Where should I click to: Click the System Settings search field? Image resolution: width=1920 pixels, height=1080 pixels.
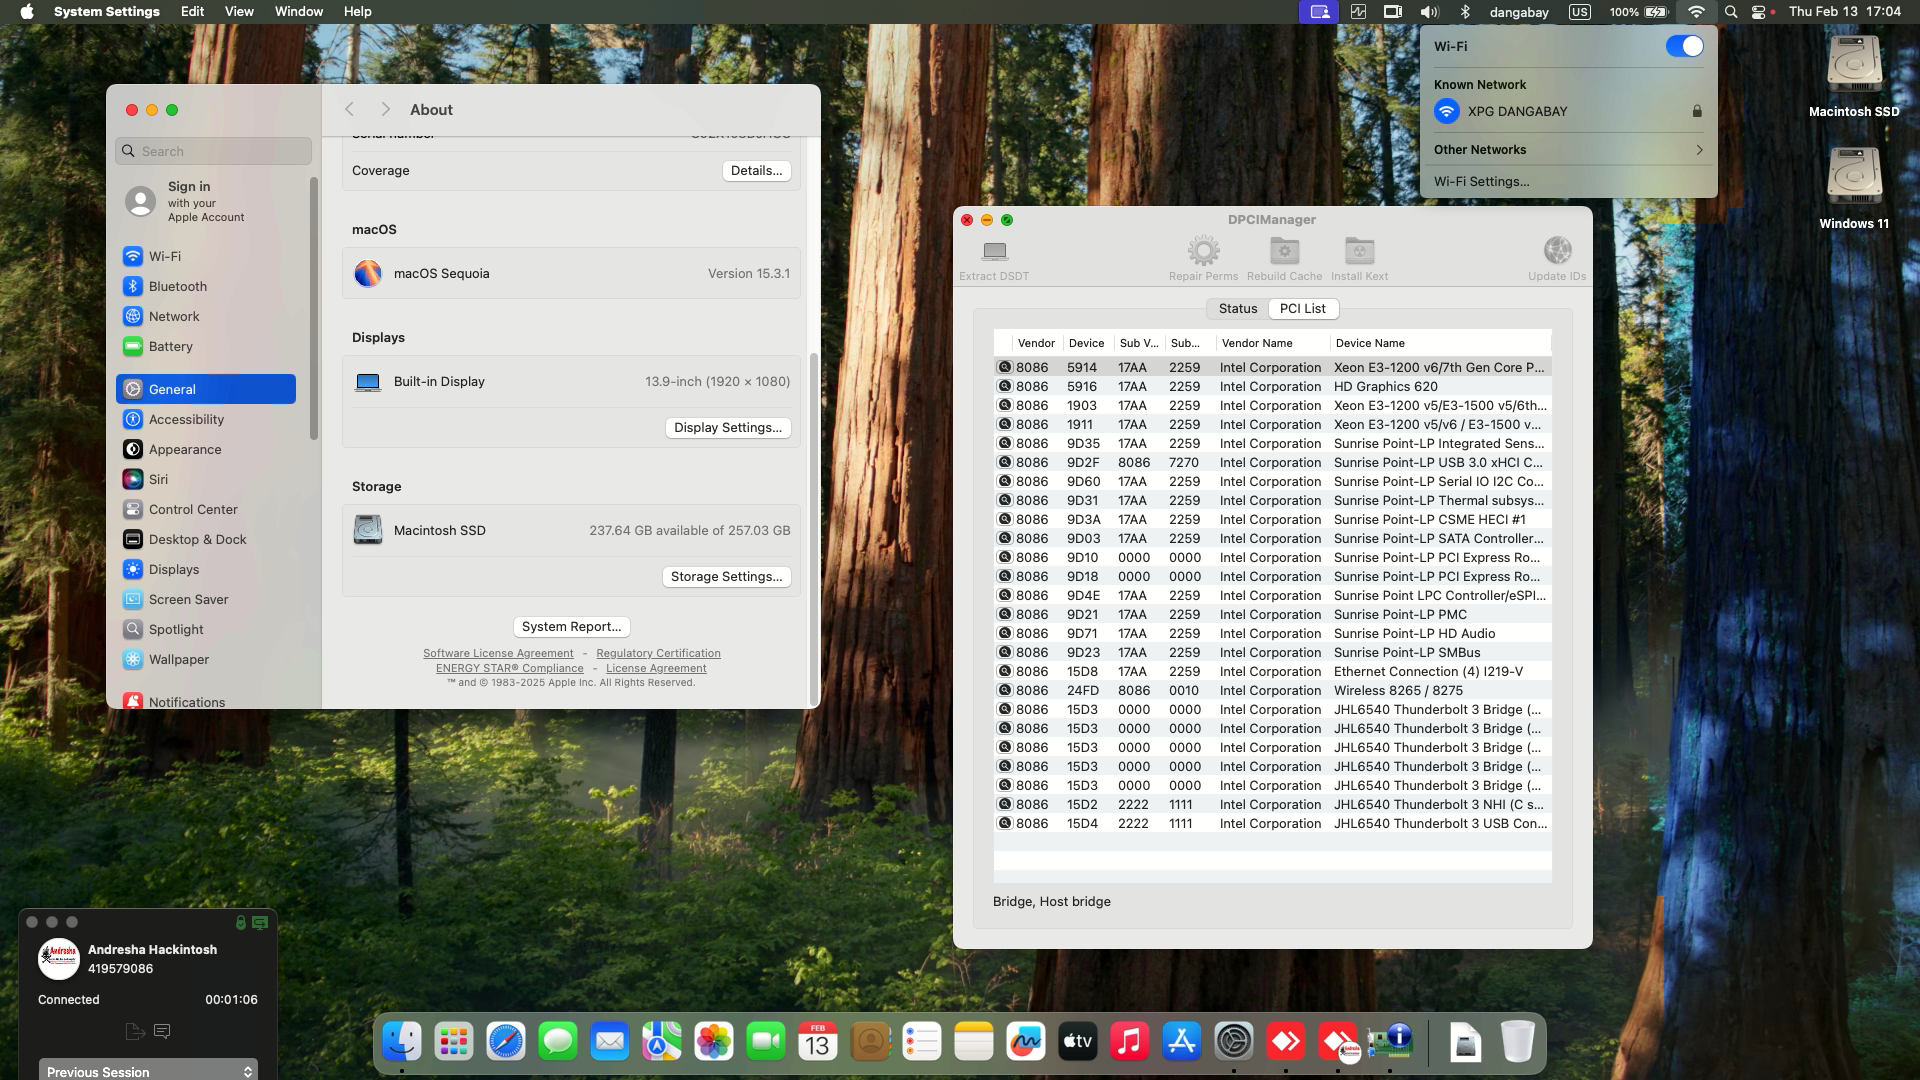[x=213, y=151]
